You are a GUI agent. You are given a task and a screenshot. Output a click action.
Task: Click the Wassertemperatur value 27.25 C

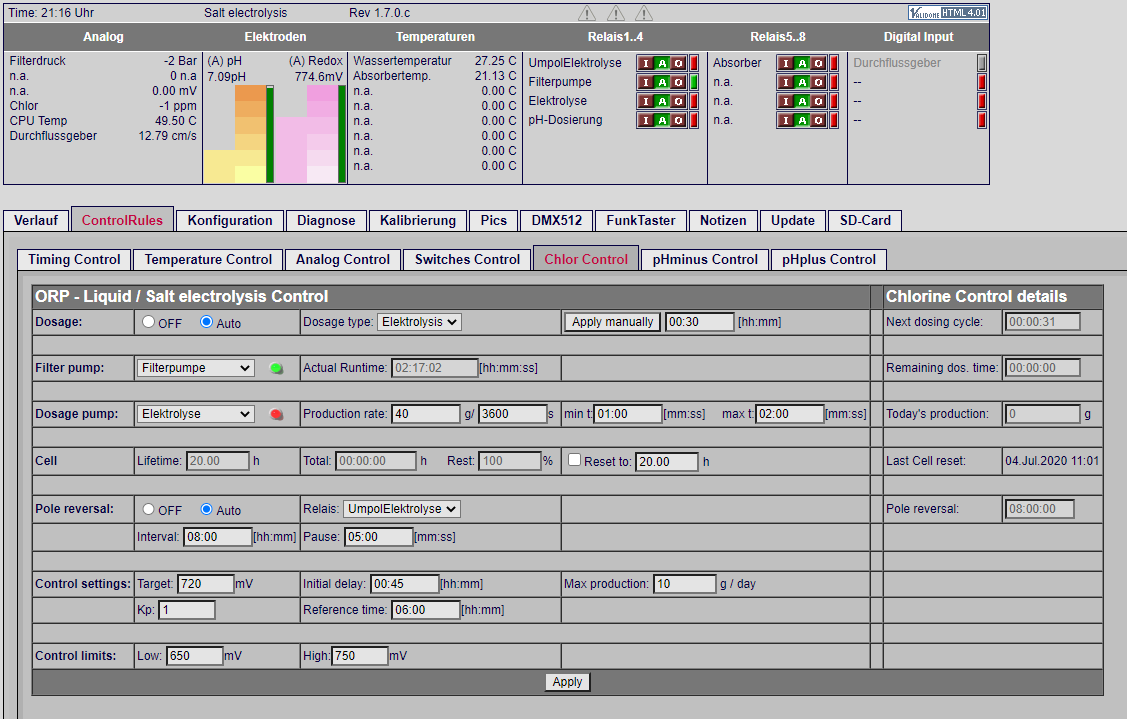[x=495, y=61]
